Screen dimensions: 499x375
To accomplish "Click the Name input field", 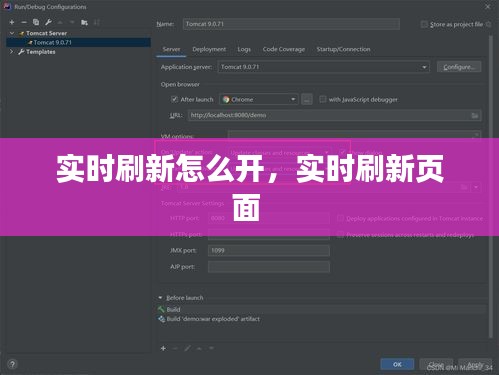I will point(291,24).
